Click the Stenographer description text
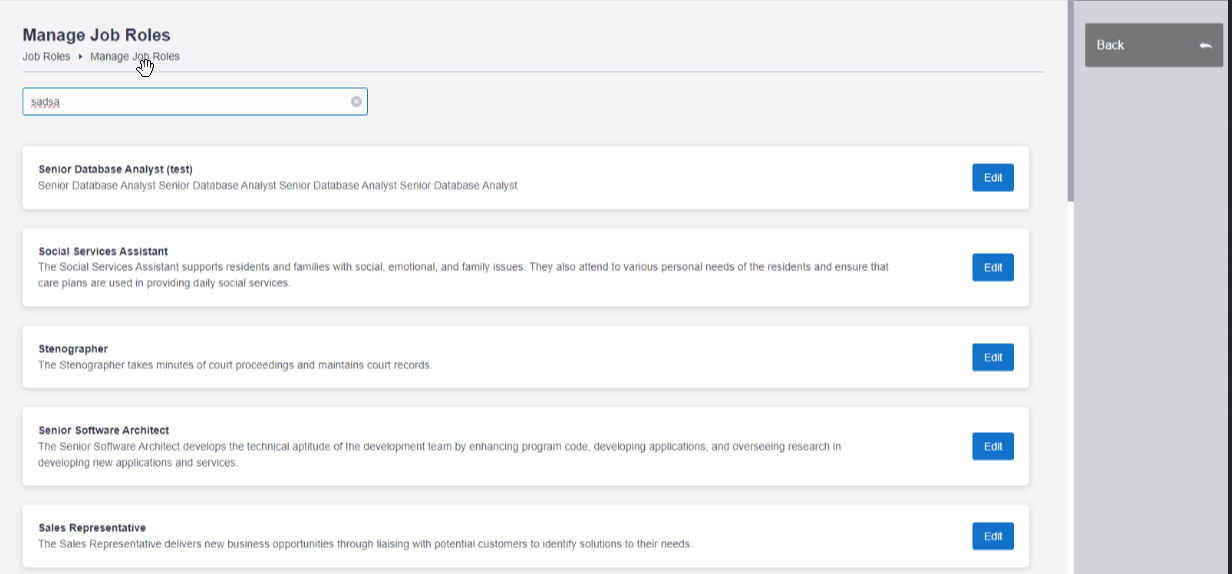The image size is (1232, 574). pos(235,365)
